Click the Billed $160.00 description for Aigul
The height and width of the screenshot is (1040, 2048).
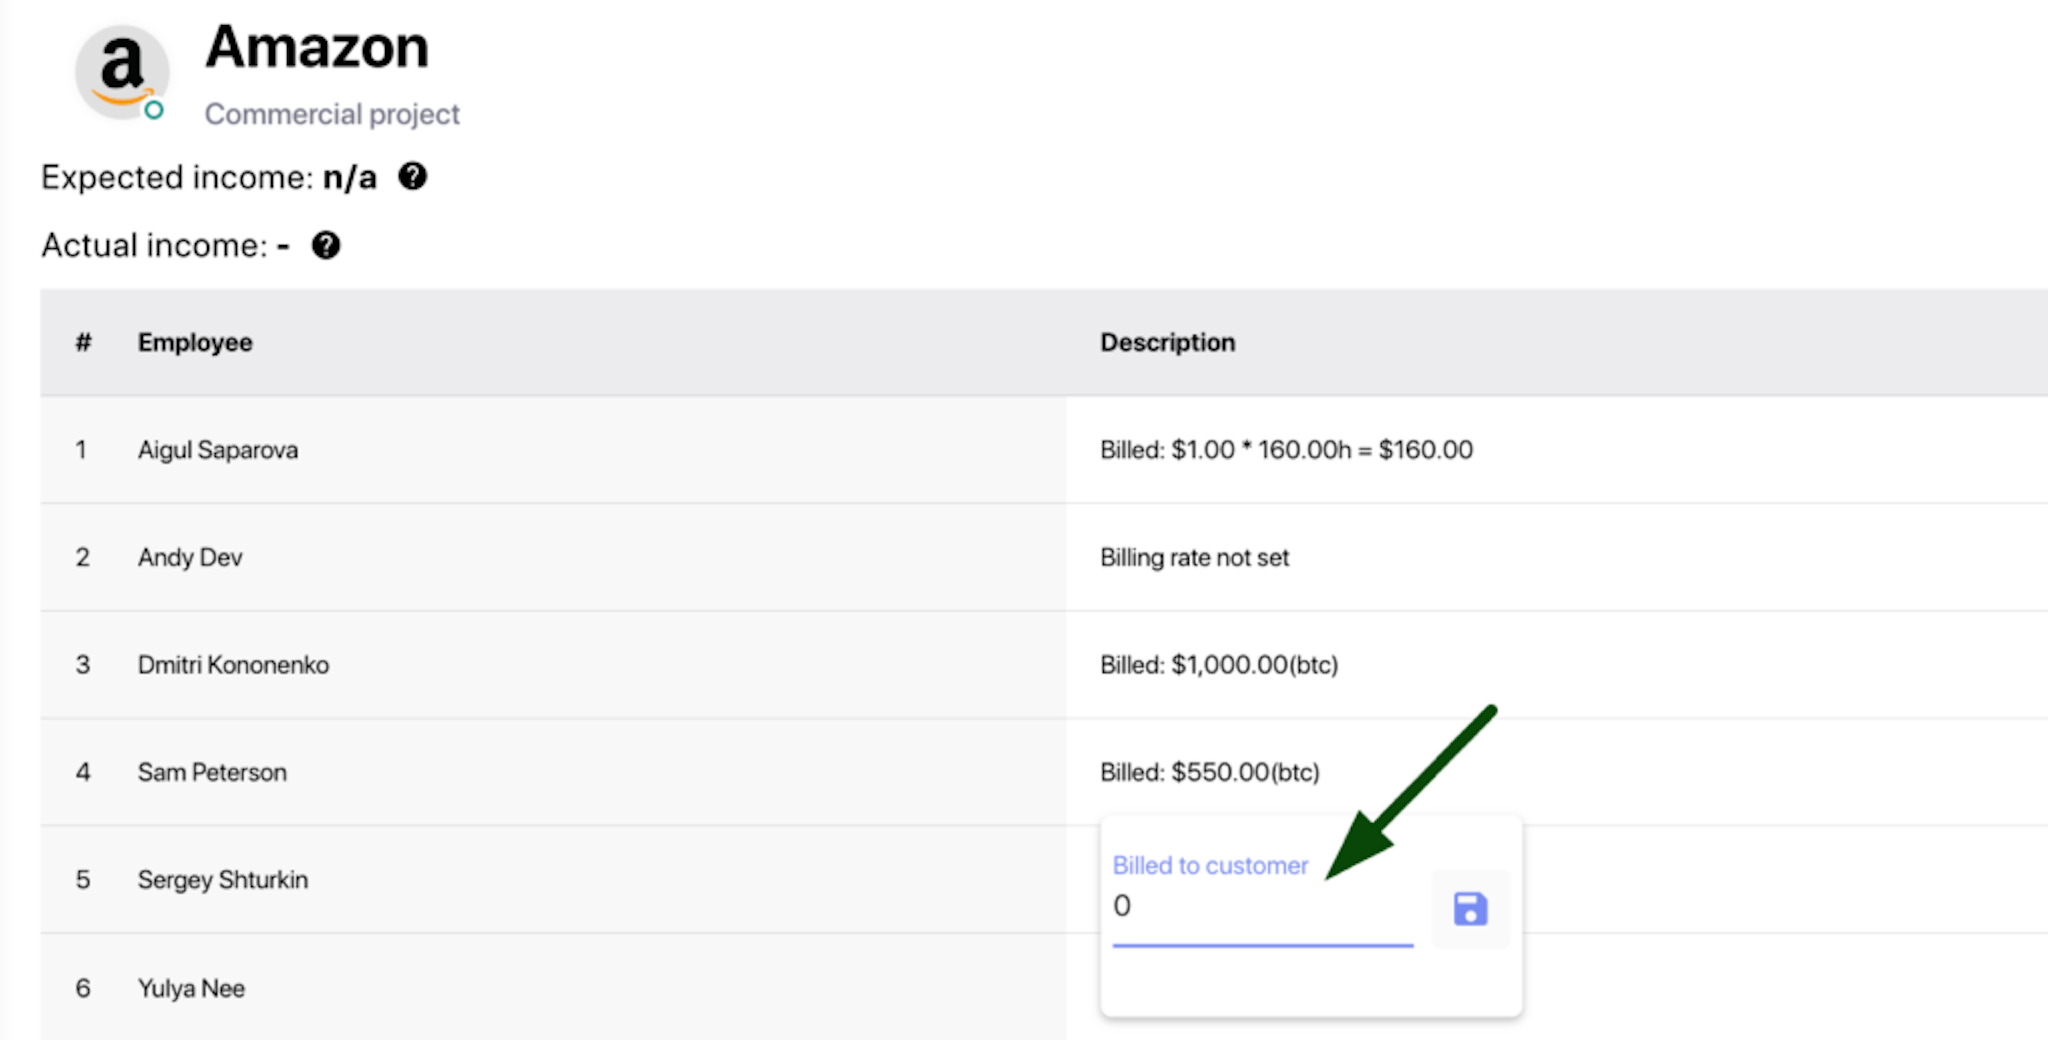pyautogui.click(x=1286, y=450)
